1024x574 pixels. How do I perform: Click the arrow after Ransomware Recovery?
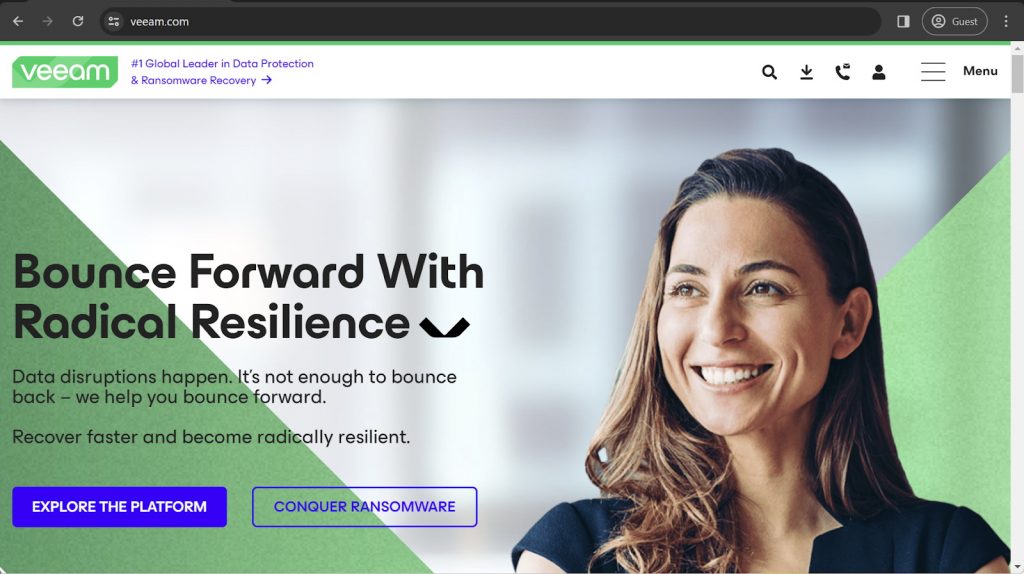pos(266,80)
